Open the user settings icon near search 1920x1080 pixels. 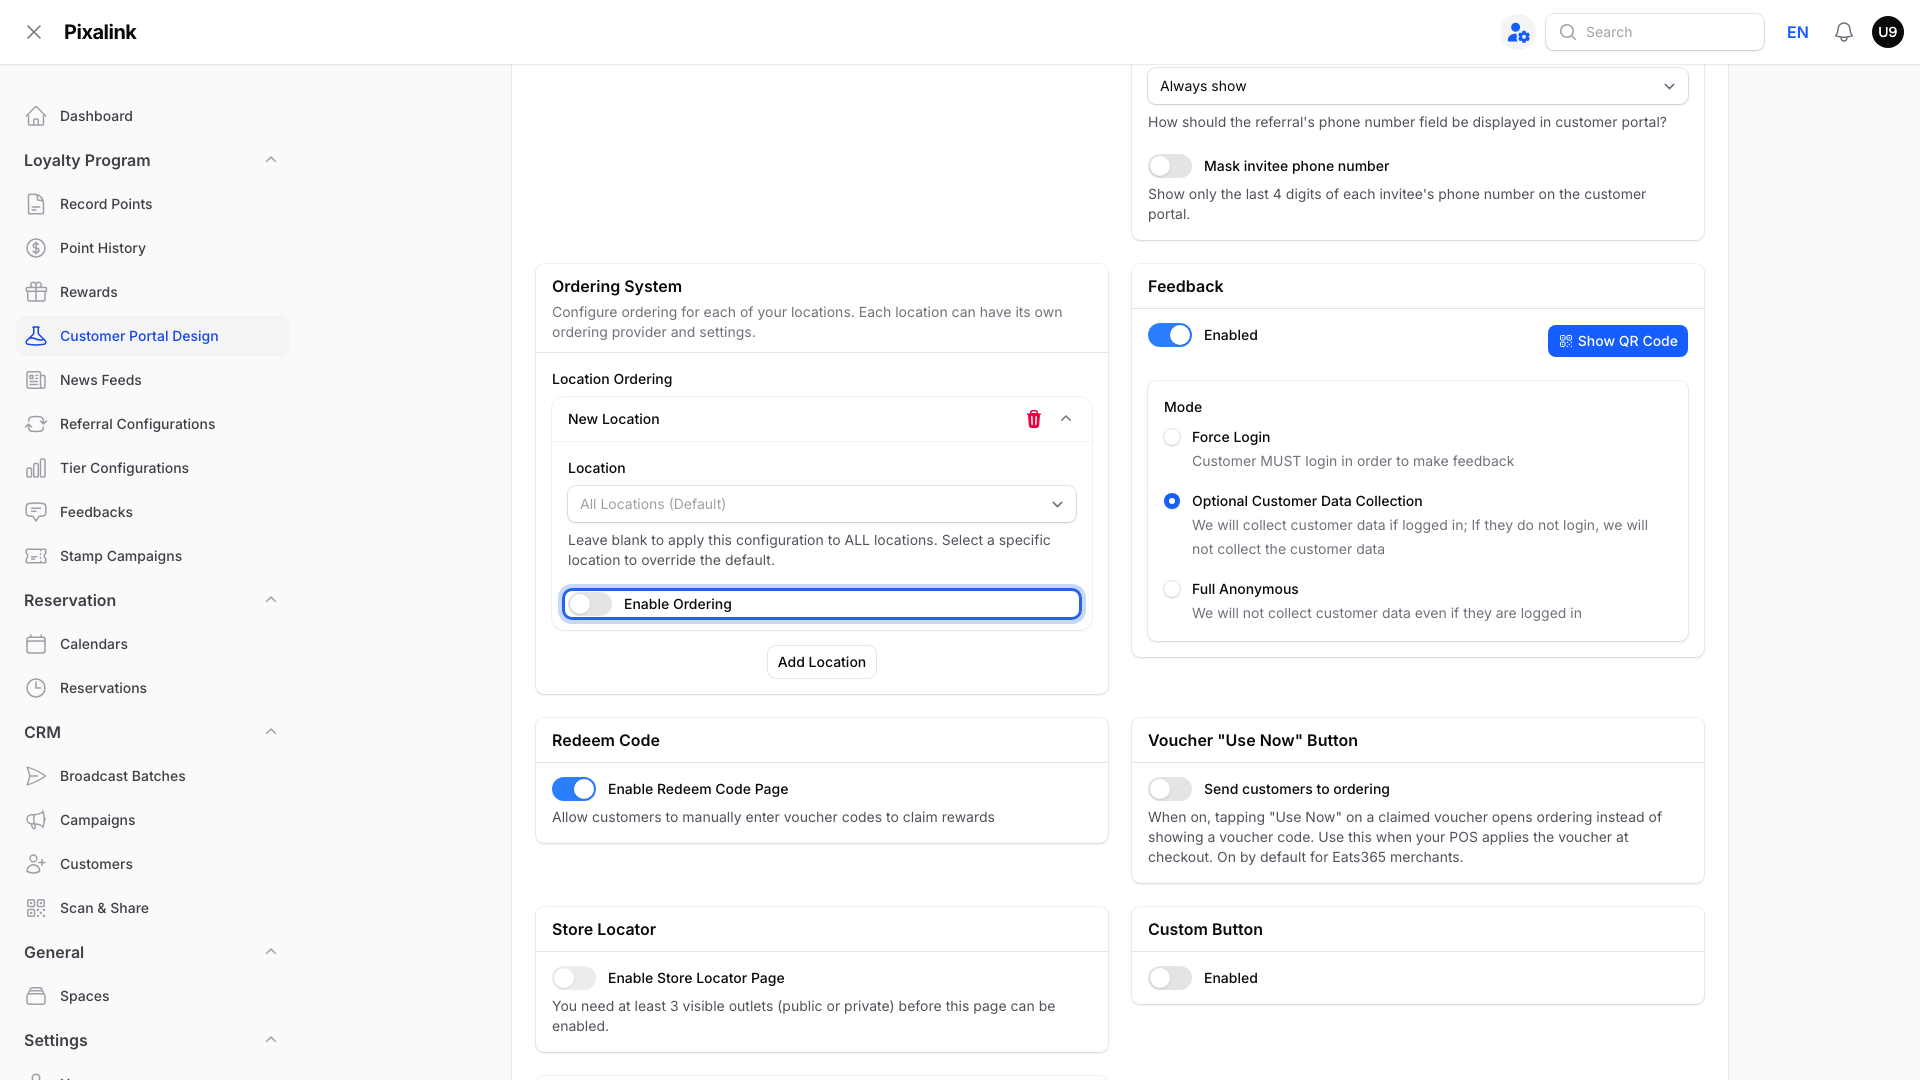click(x=1518, y=32)
